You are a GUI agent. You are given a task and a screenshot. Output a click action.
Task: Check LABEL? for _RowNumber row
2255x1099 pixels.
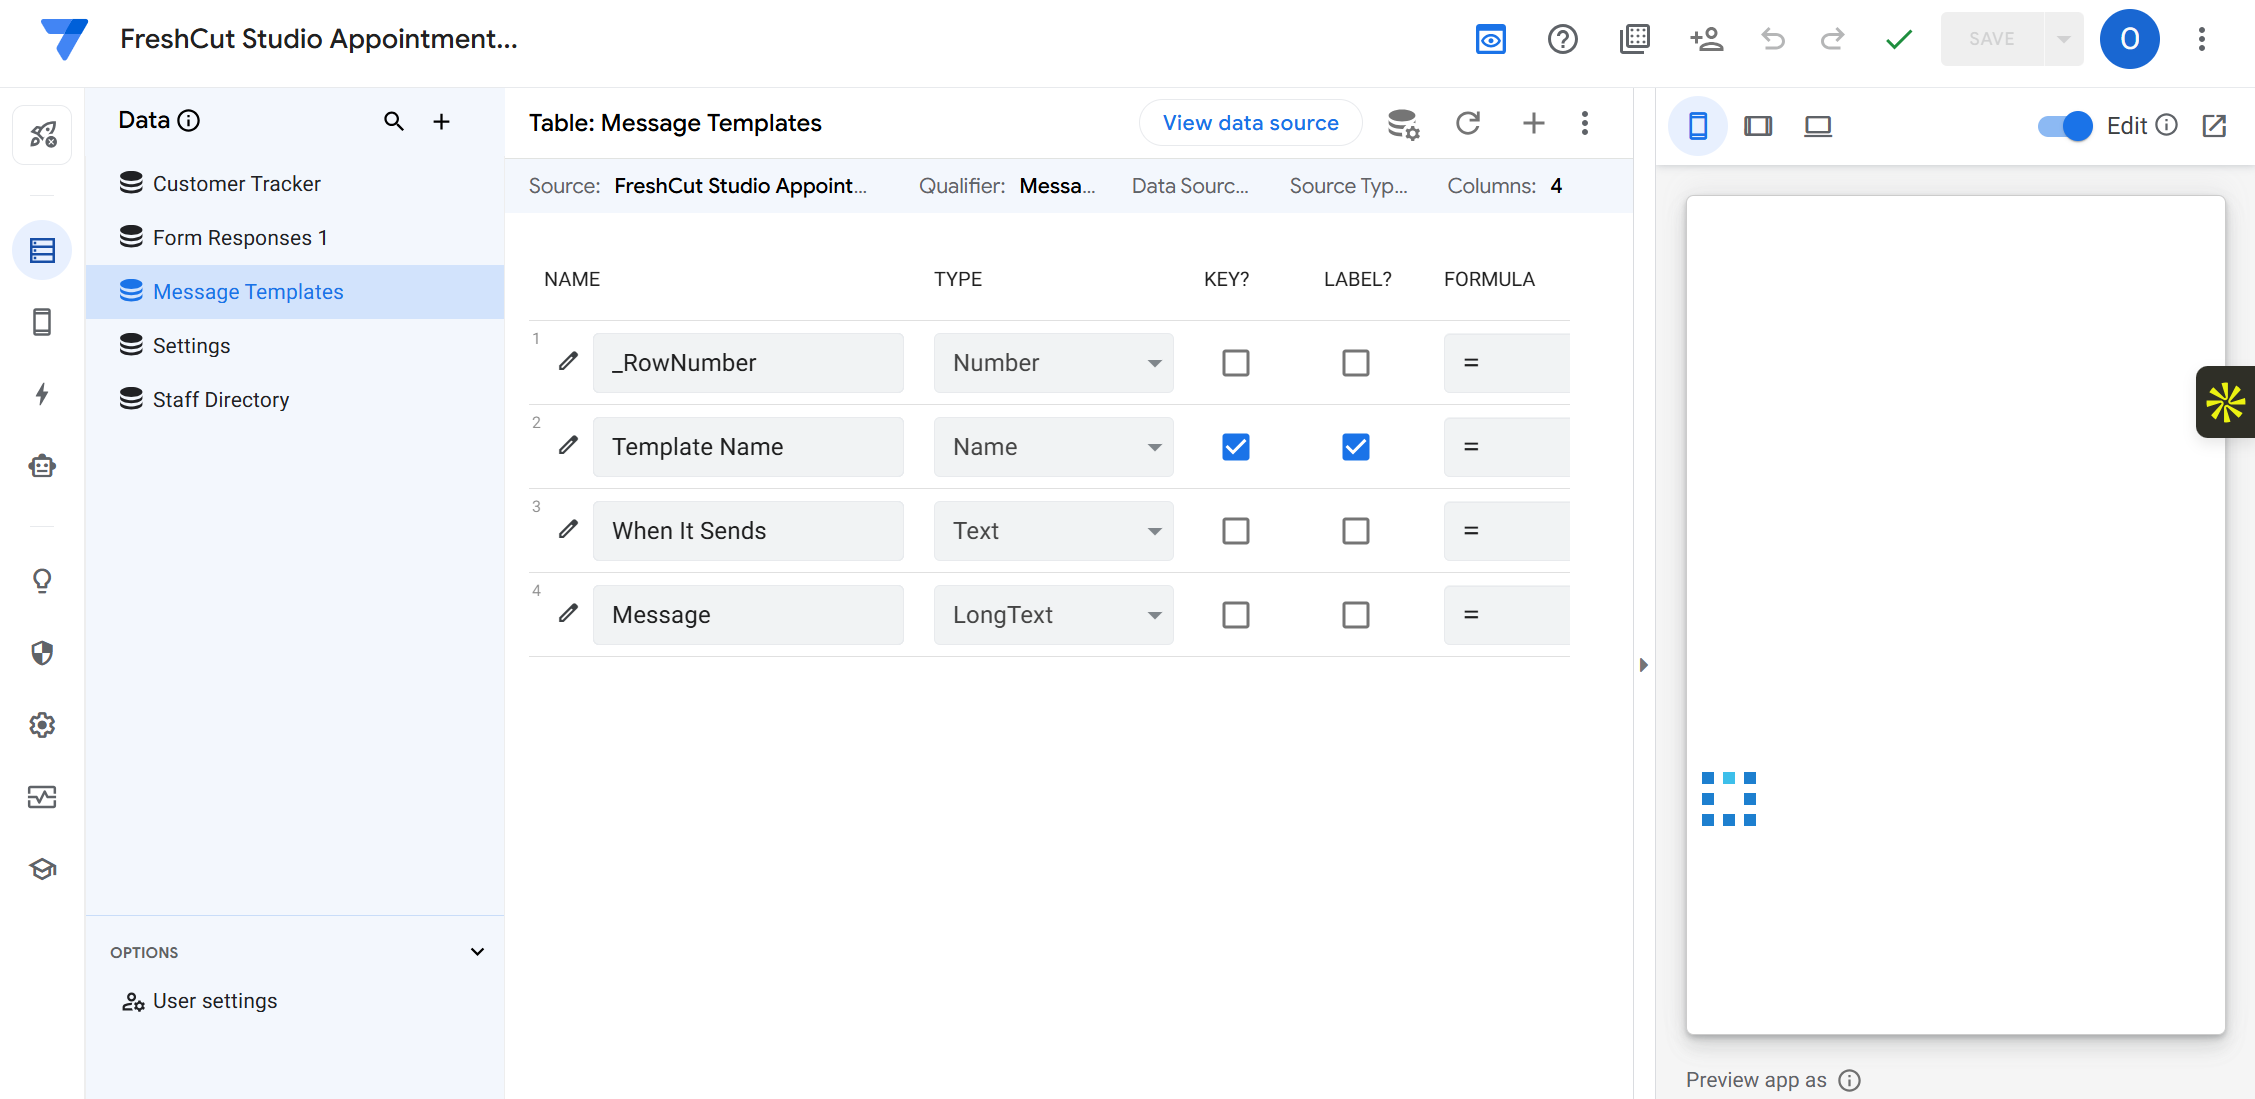coord(1356,363)
